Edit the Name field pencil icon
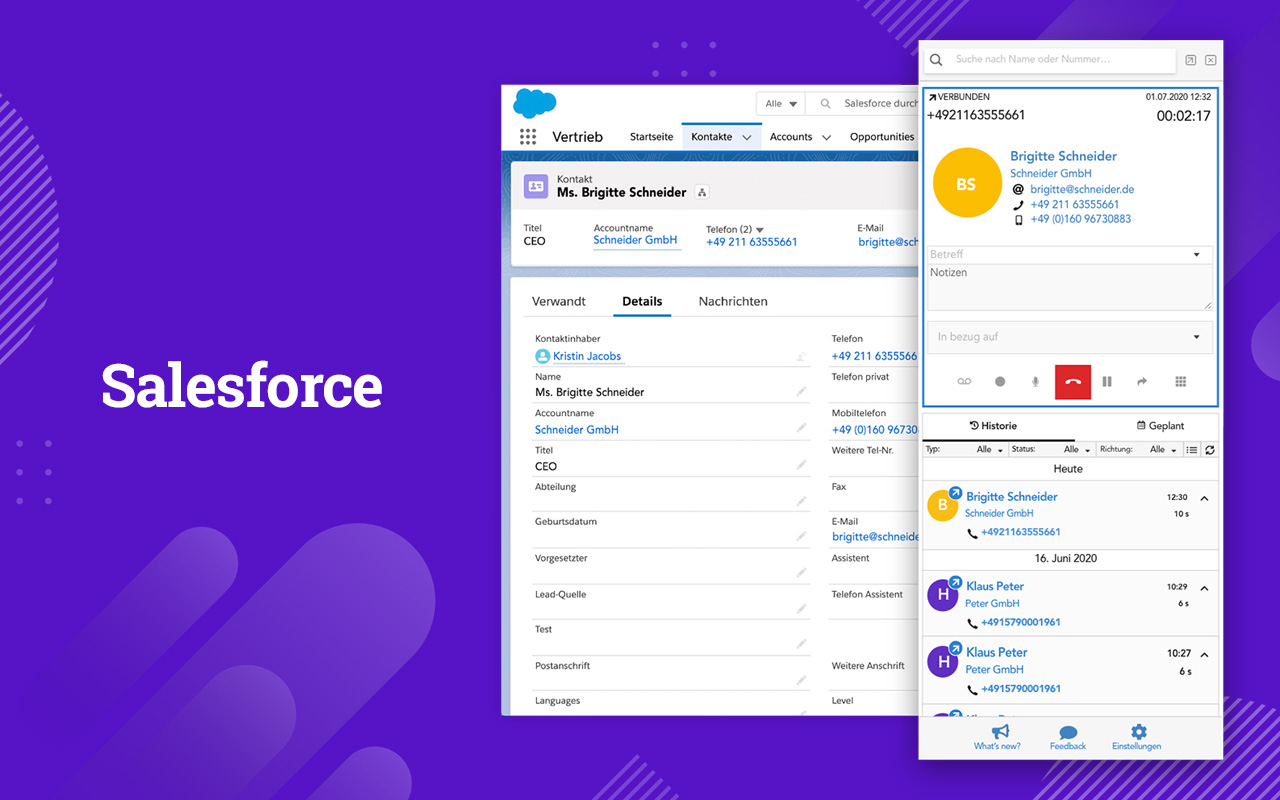 [x=801, y=392]
